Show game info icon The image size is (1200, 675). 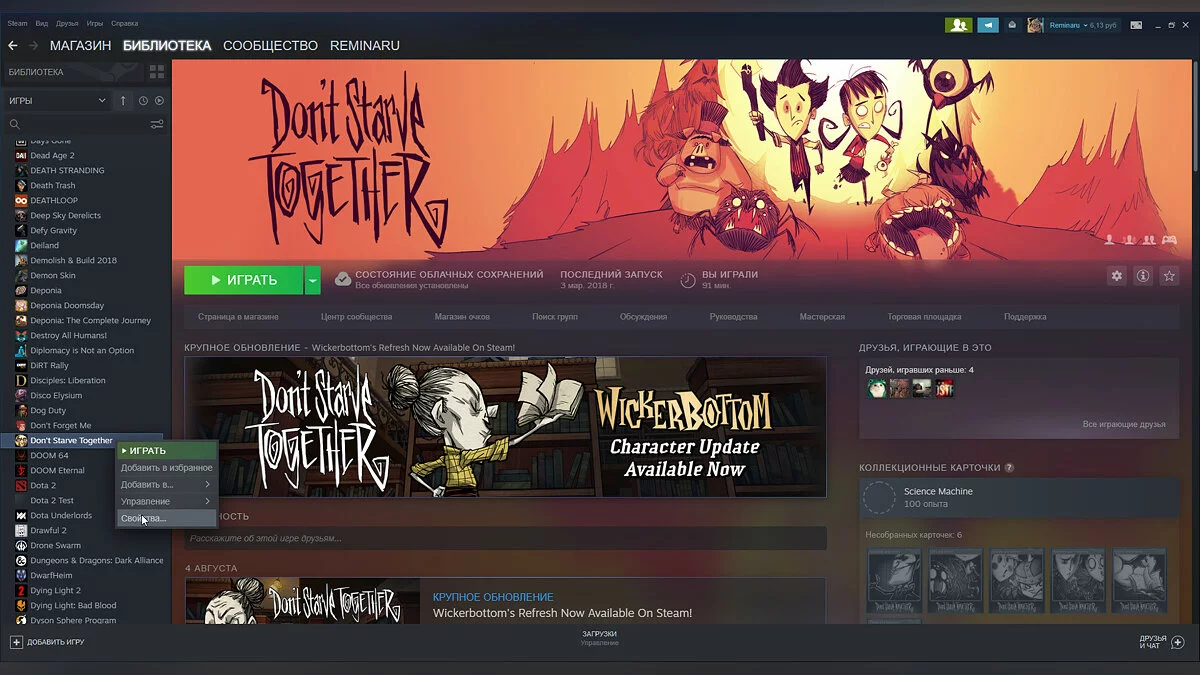coord(1143,276)
